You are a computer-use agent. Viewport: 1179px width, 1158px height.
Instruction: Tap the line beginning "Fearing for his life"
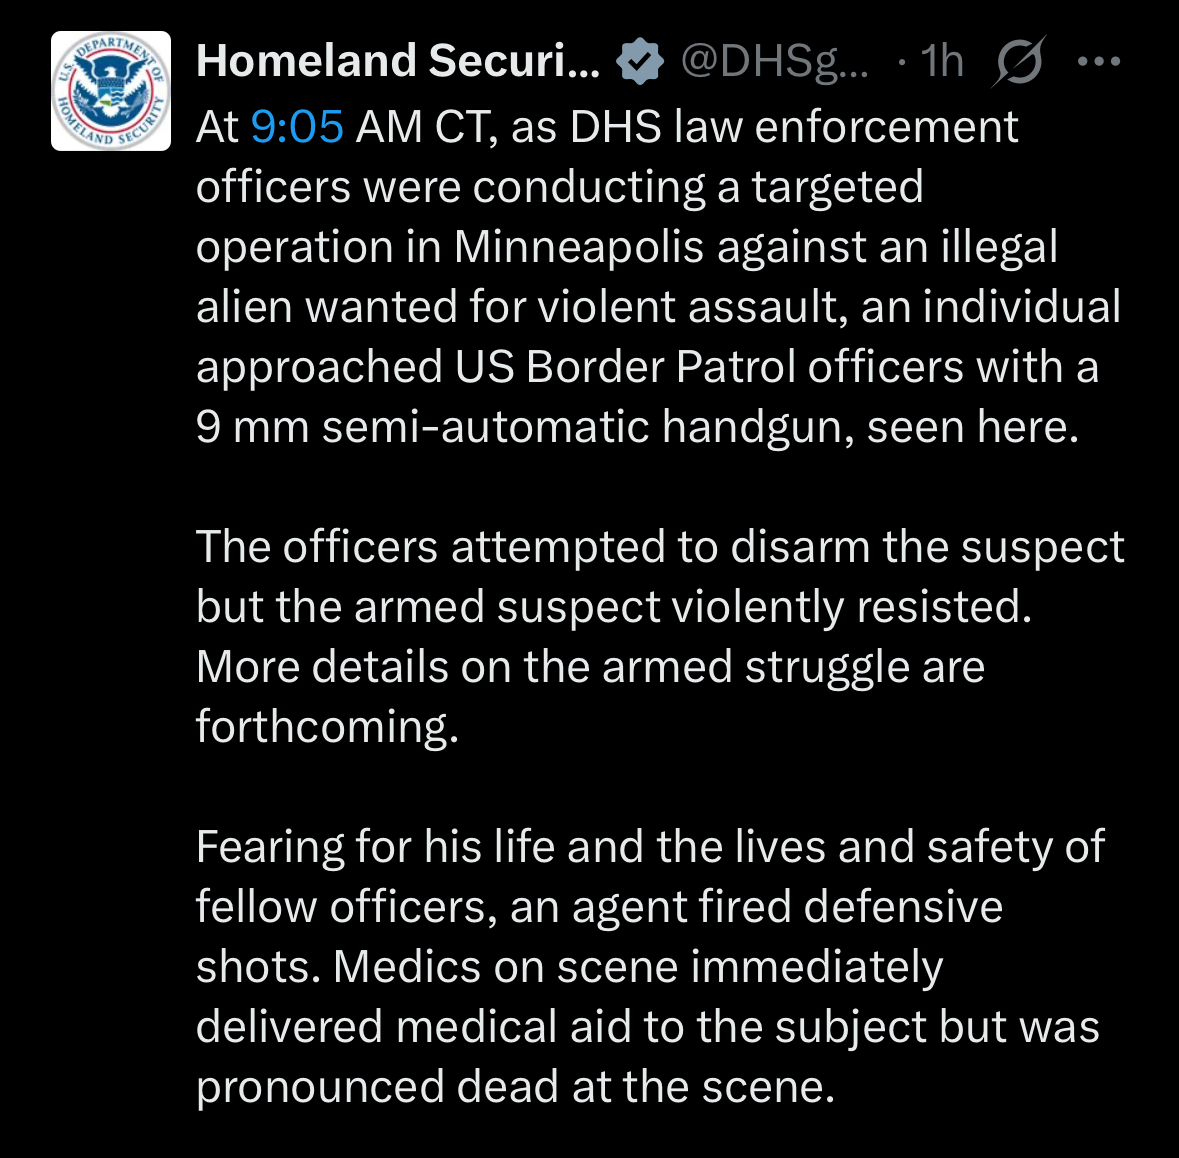coord(650,847)
